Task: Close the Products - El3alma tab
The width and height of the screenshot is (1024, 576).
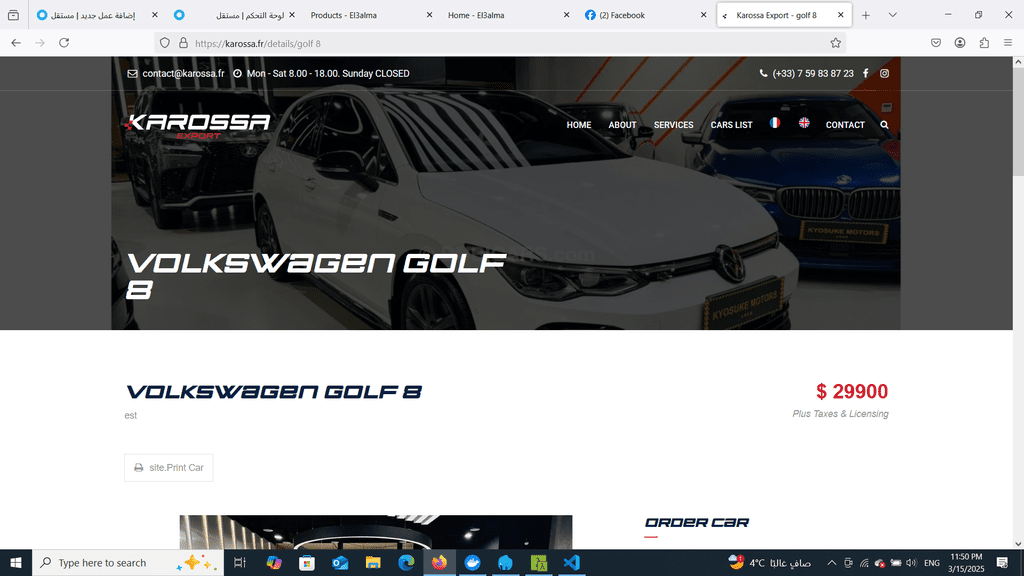Action: (429, 15)
